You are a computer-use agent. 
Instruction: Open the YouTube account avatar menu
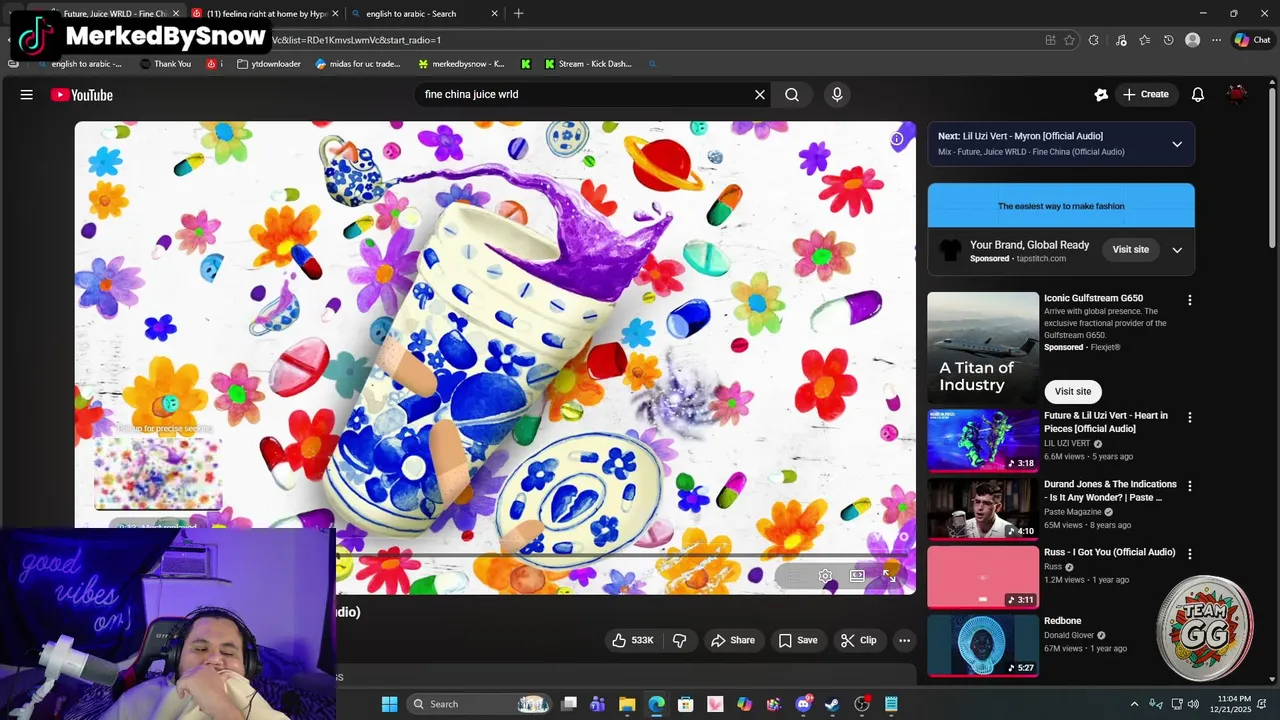(1237, 95)
